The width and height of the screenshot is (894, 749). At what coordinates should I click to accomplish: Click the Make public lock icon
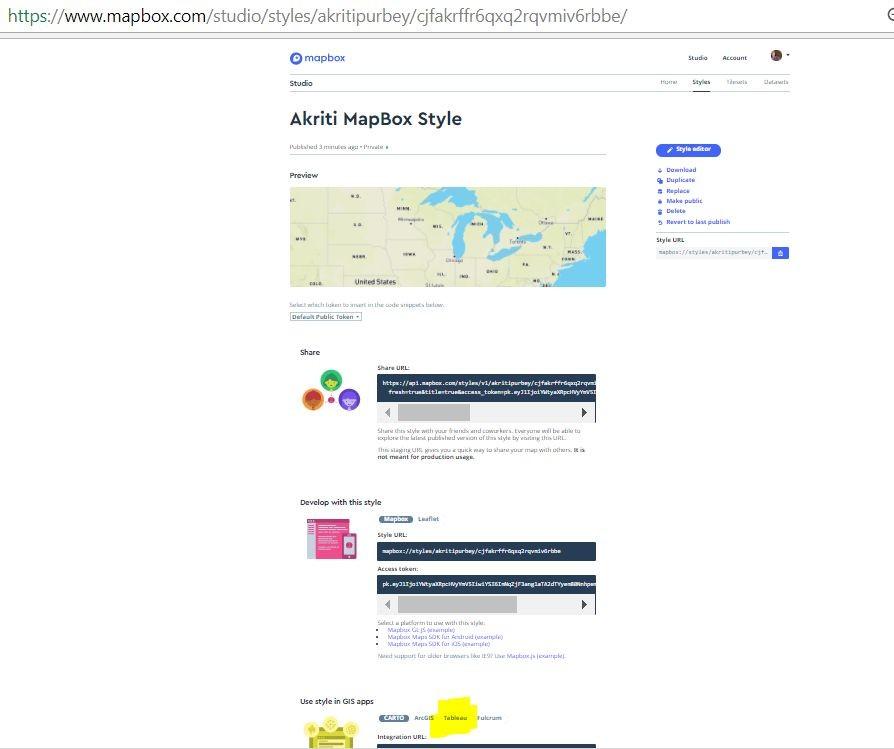click(660, 201)
